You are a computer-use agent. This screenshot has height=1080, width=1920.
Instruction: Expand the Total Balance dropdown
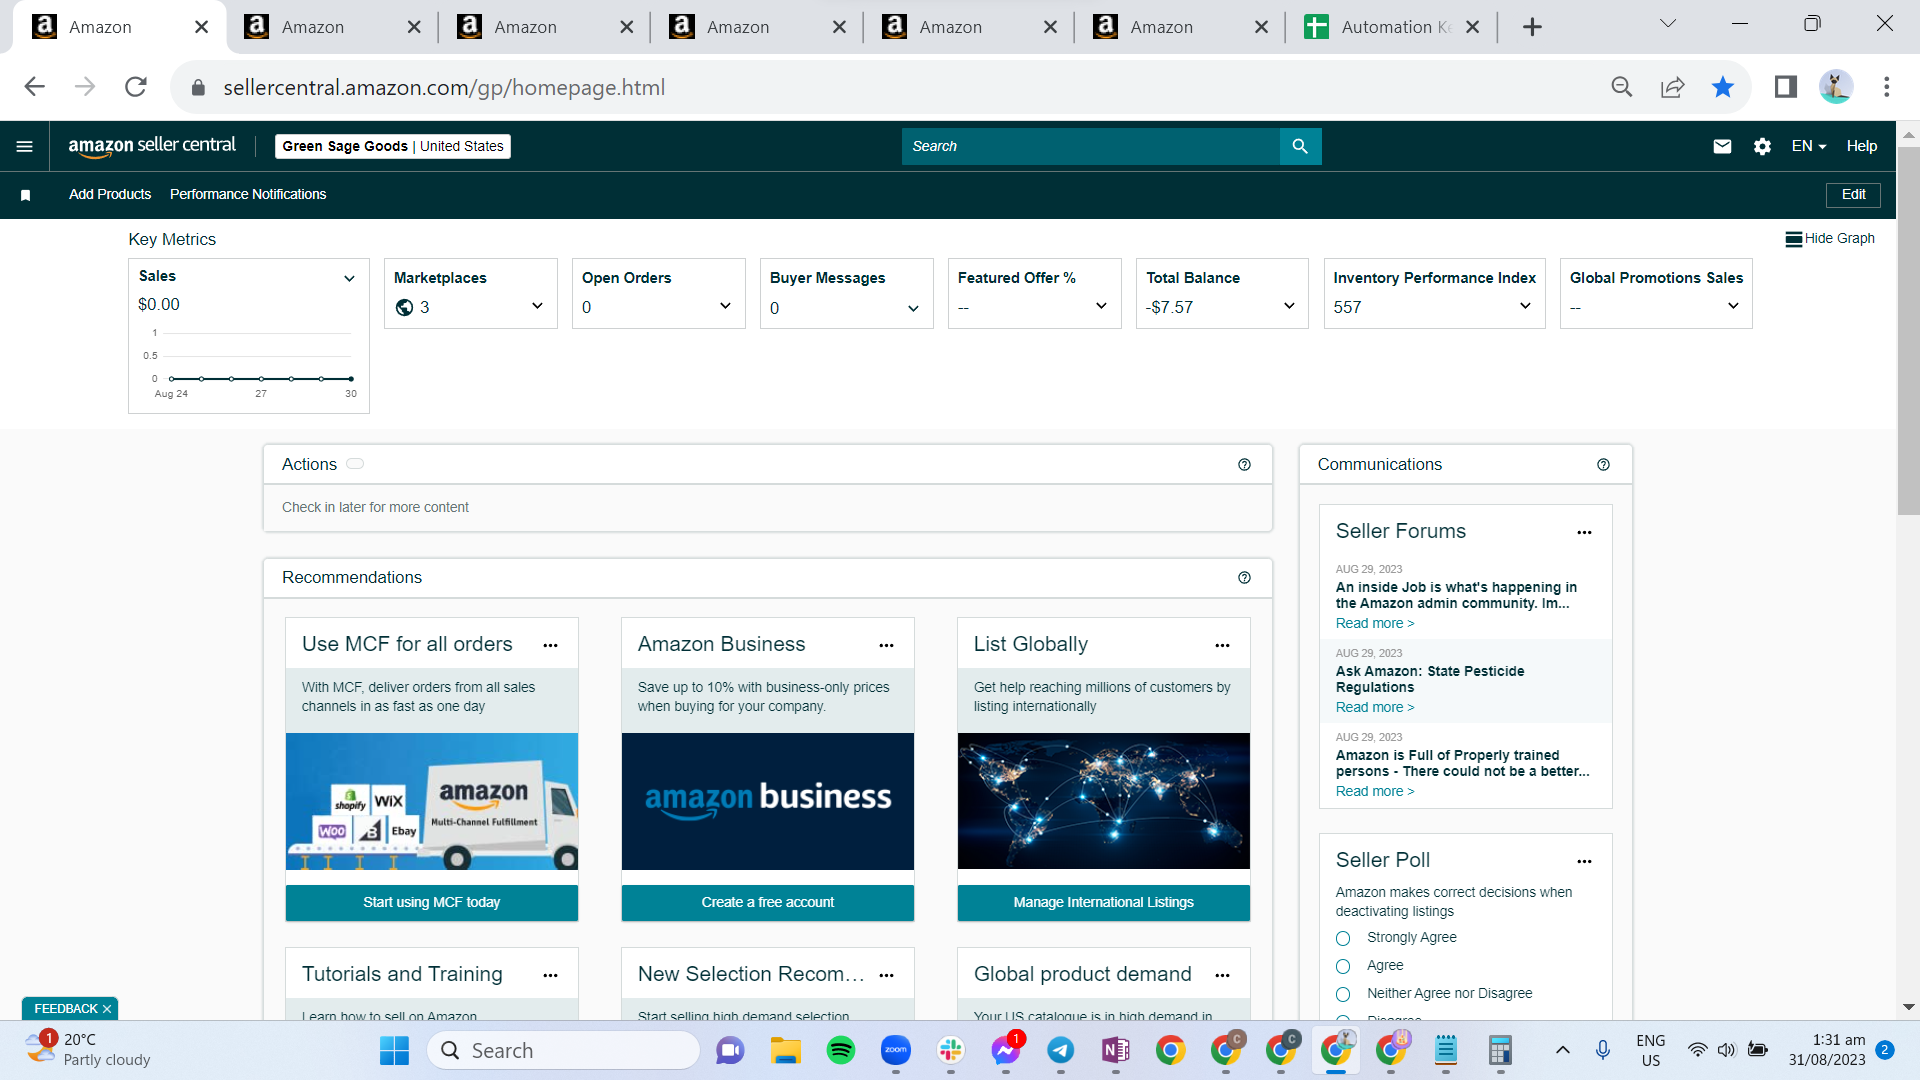tap(1289, 306)
